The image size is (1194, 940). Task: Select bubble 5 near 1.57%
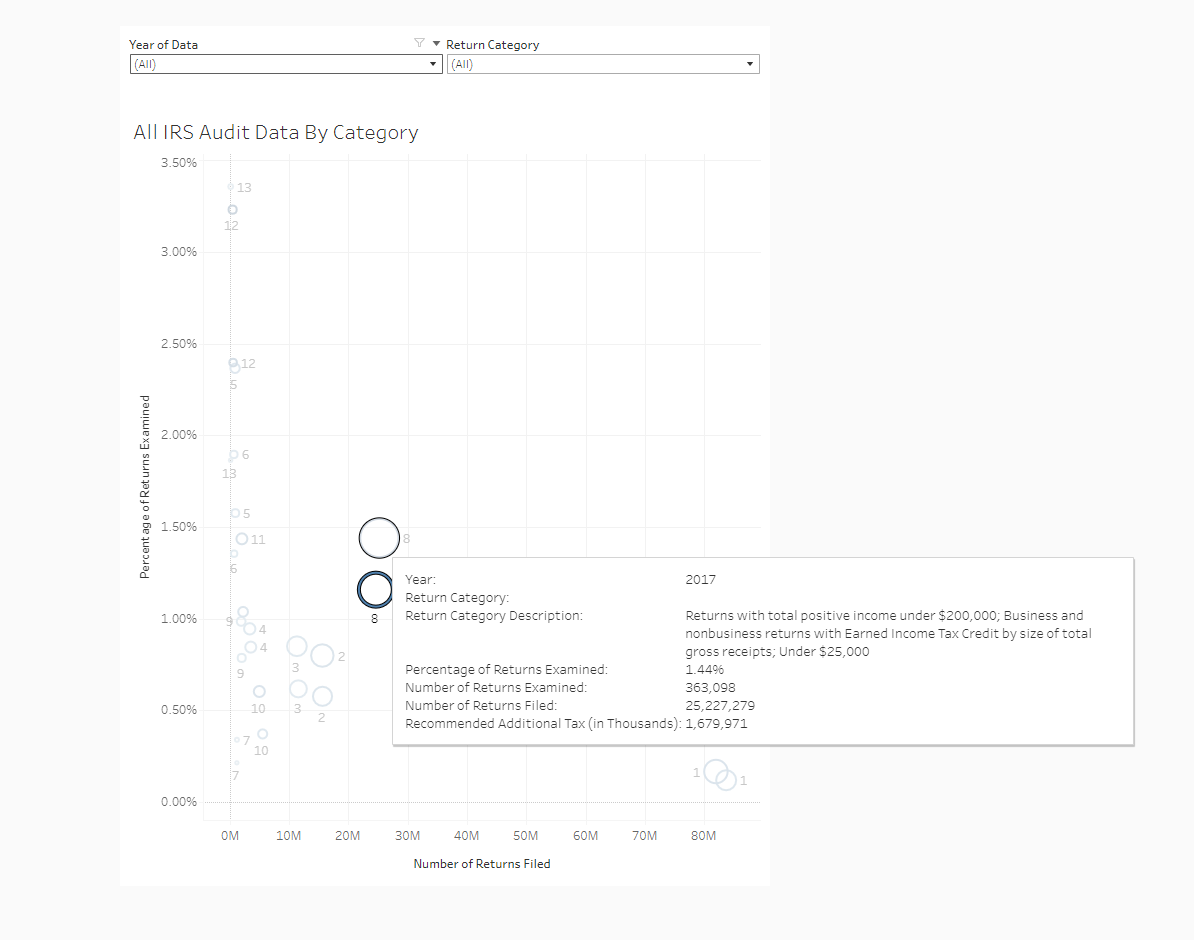pyautogui.click(x=235, y=513)
